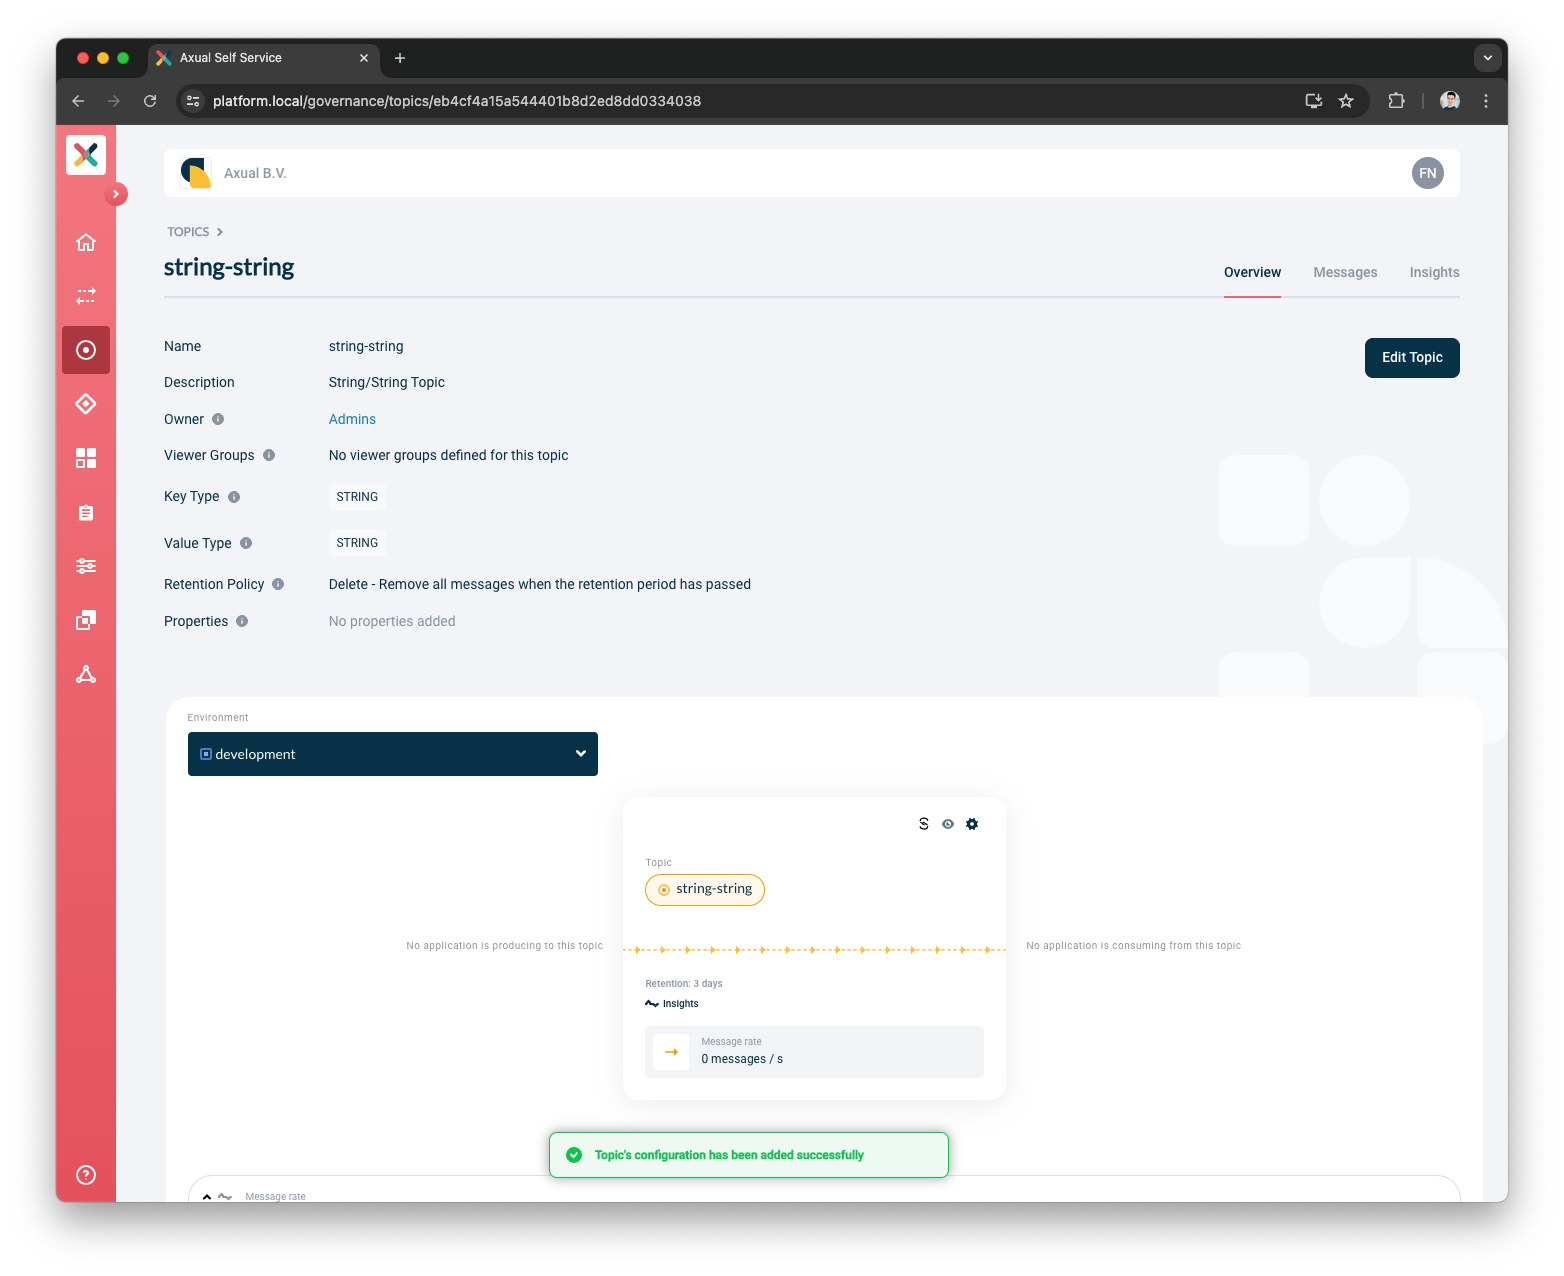1564x1276 pixels.
Task: Open the clipboard icon in the sidebar
Action: pos(86,512)
